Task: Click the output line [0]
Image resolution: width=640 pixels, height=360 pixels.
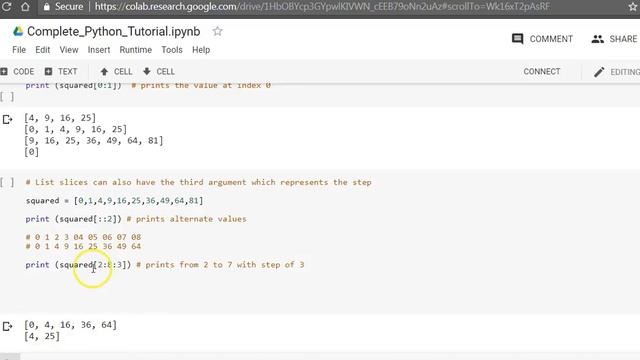Action: tap(31, 152)
